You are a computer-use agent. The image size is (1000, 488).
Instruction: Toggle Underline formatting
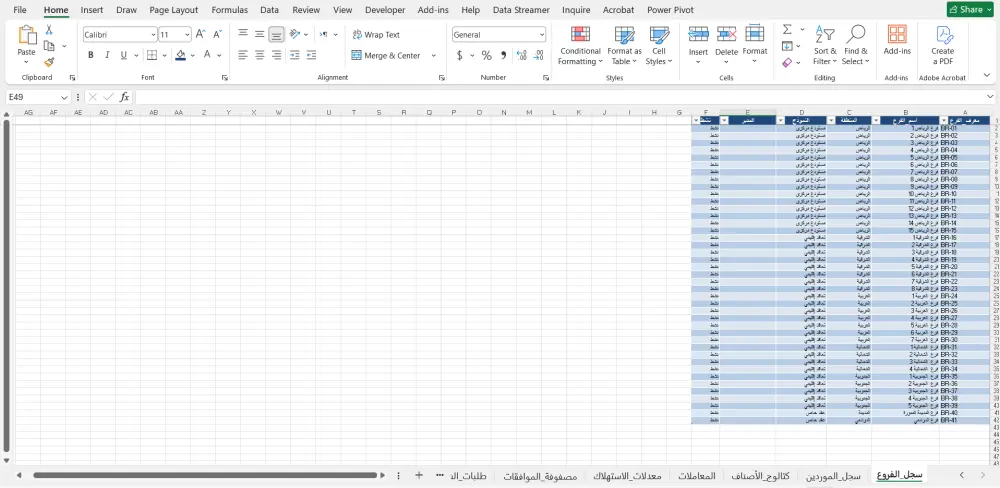[124, 55]
